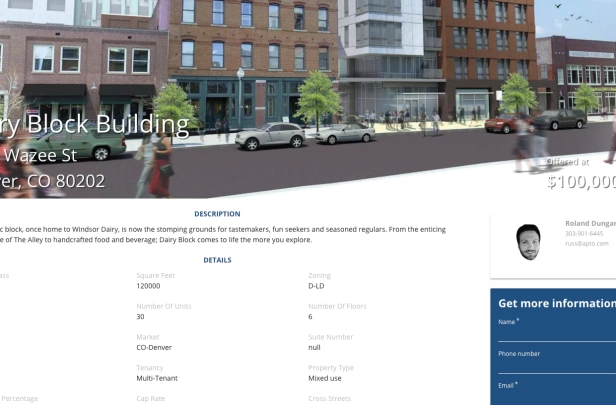Screen dimensions: 616x405
Task: Click the DESCRIPTION section heading
Action: (217, 214)
